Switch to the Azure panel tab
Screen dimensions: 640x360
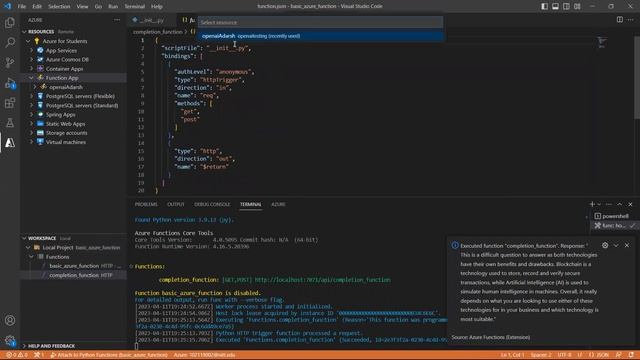pos(278,204)
